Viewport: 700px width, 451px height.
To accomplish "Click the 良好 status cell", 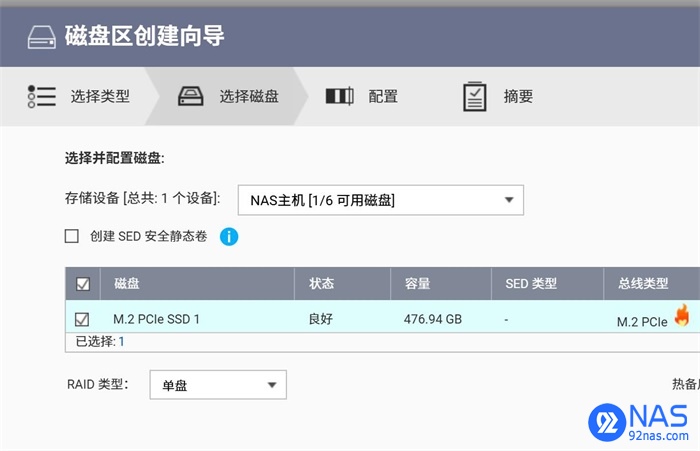I will [321, 319].
